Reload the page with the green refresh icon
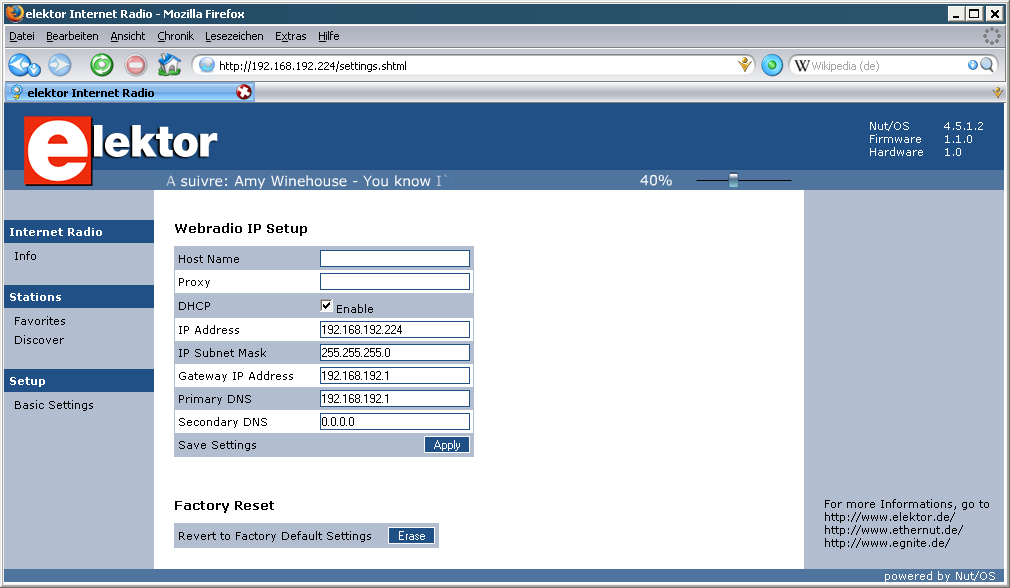This screenshot has height=588, width=1010. click(101, 65)
